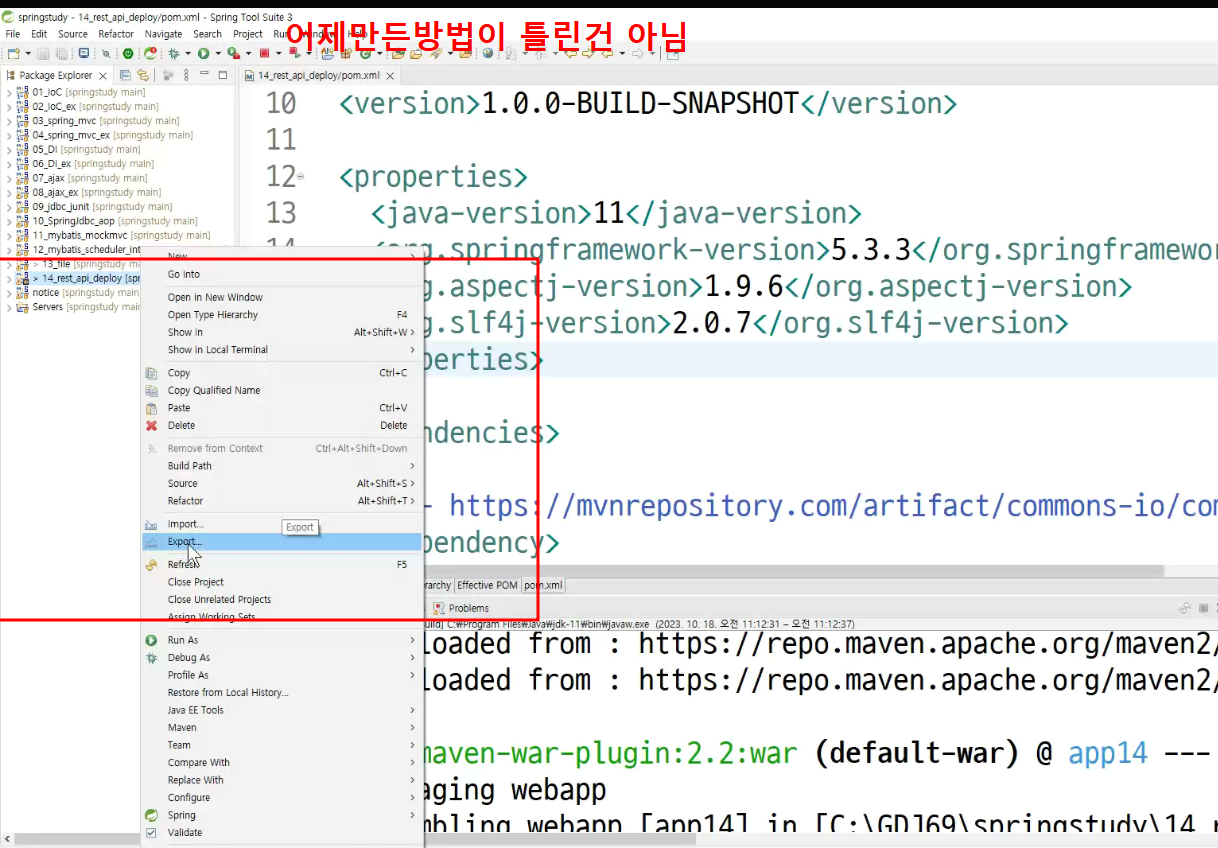
Task: Collapse the properties element fold marker
Action: click(301, 178)
